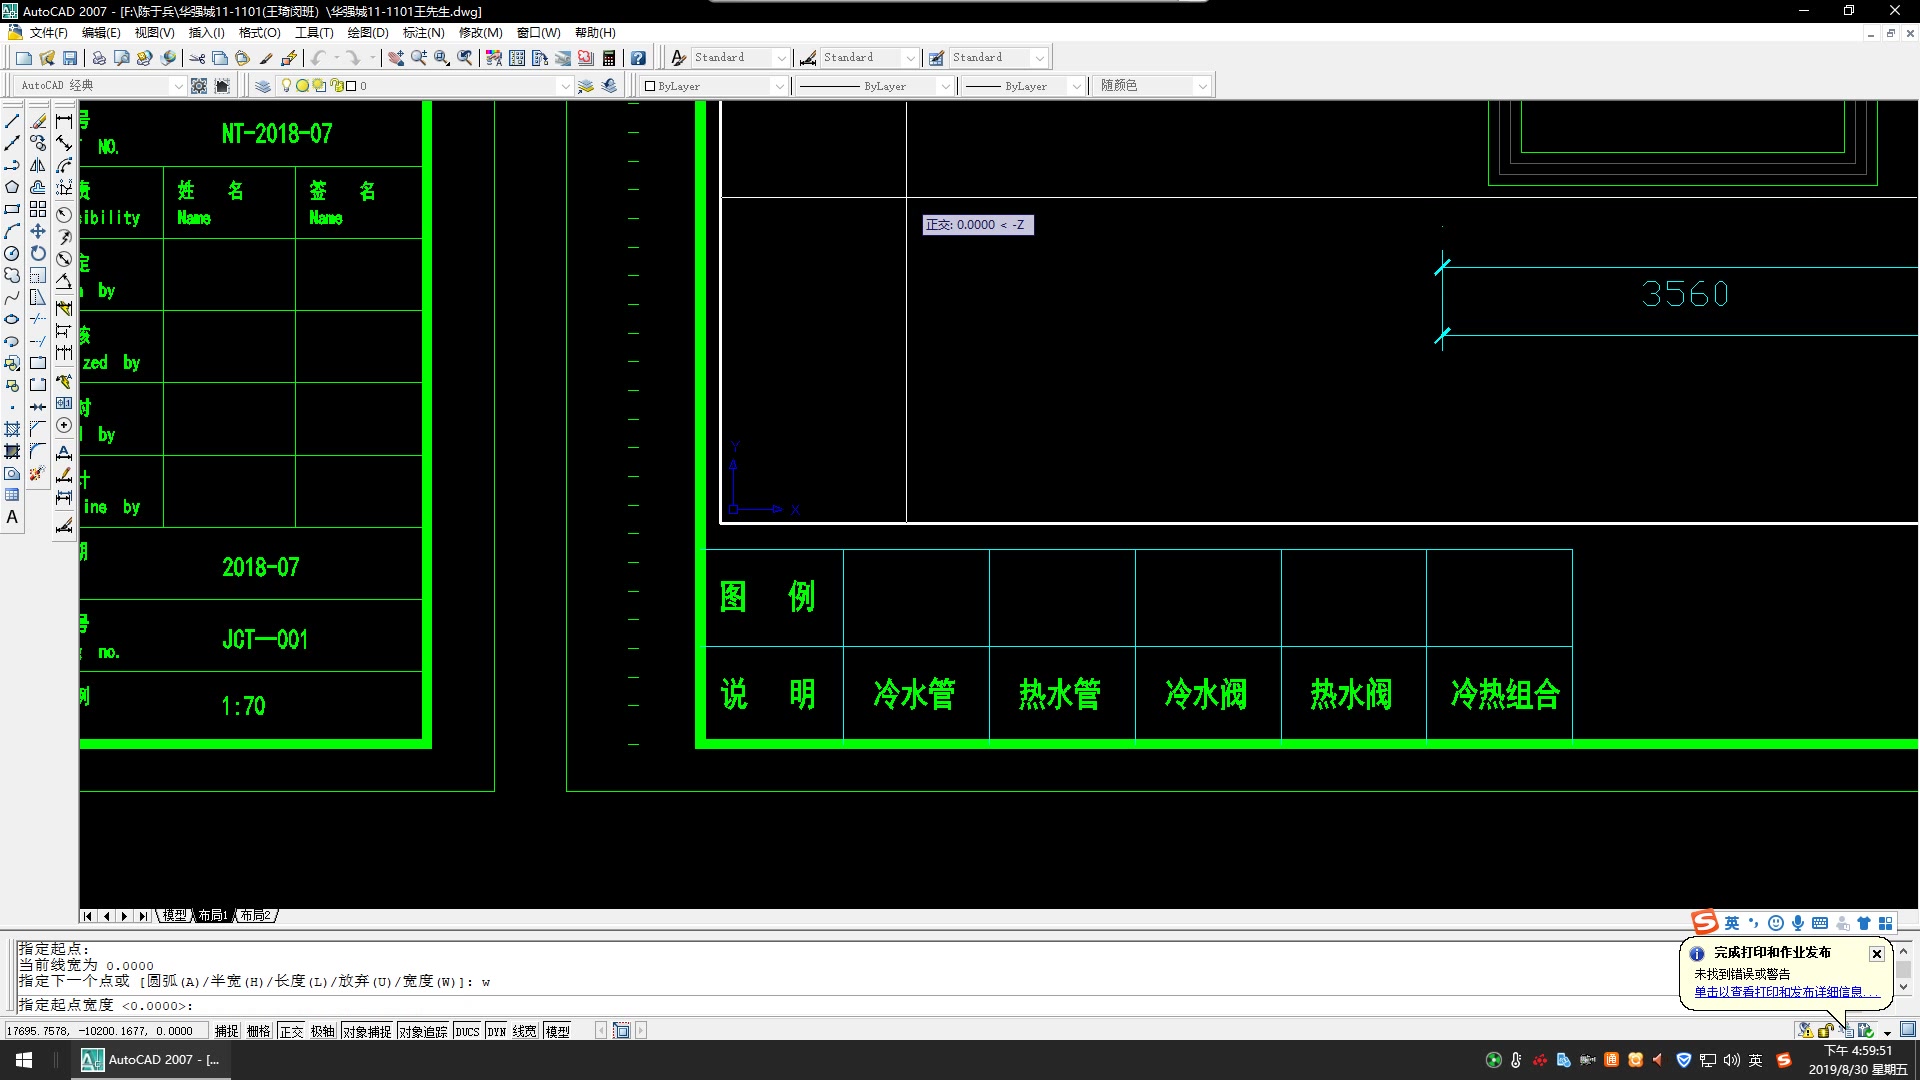The height and width of the screenshot is (1080, 1920).
Task: Select the Mirror modify tool
Action: [x=38, y=165]
